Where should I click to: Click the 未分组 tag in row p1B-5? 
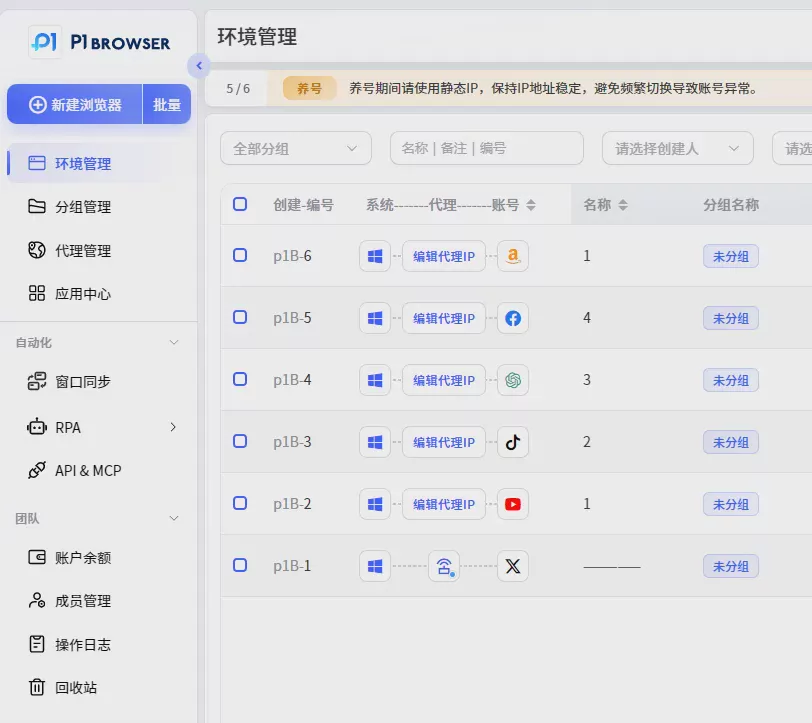[731, 318]
